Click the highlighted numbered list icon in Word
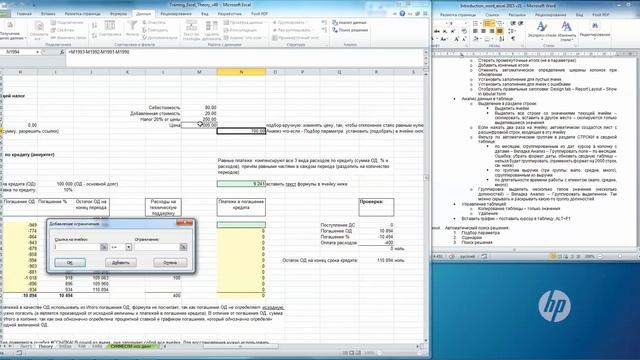Image resolution: width=640 pixels, height=360 pixels. [x=489, y=23]
